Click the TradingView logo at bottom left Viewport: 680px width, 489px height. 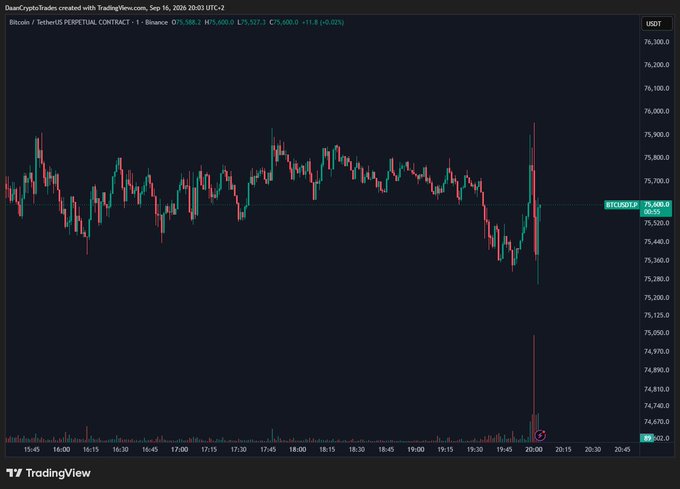click(48, 473)
